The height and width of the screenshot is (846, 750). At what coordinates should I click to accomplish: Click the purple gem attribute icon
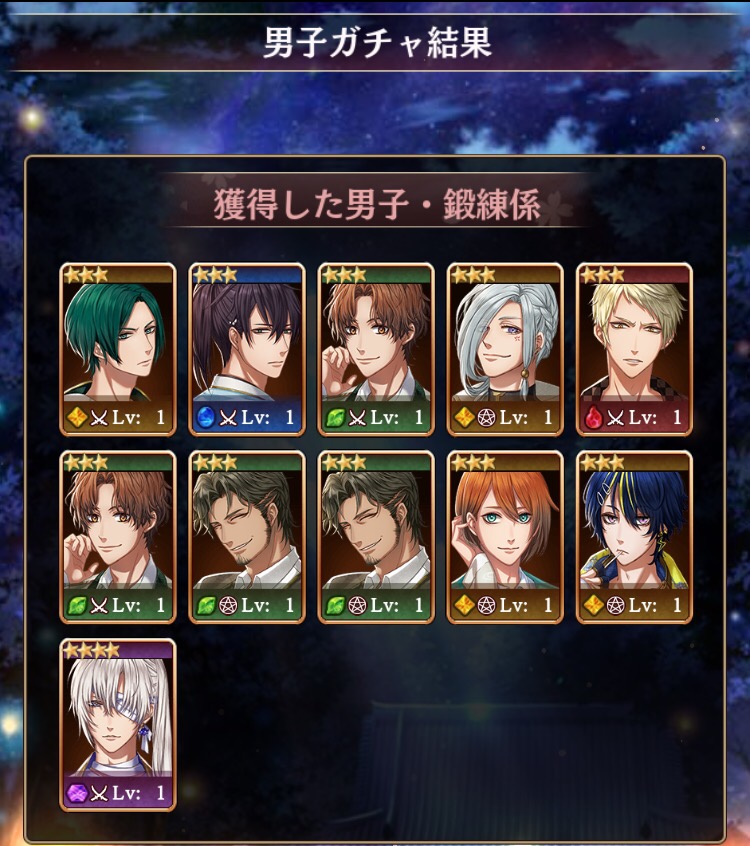tap(76, 793)
